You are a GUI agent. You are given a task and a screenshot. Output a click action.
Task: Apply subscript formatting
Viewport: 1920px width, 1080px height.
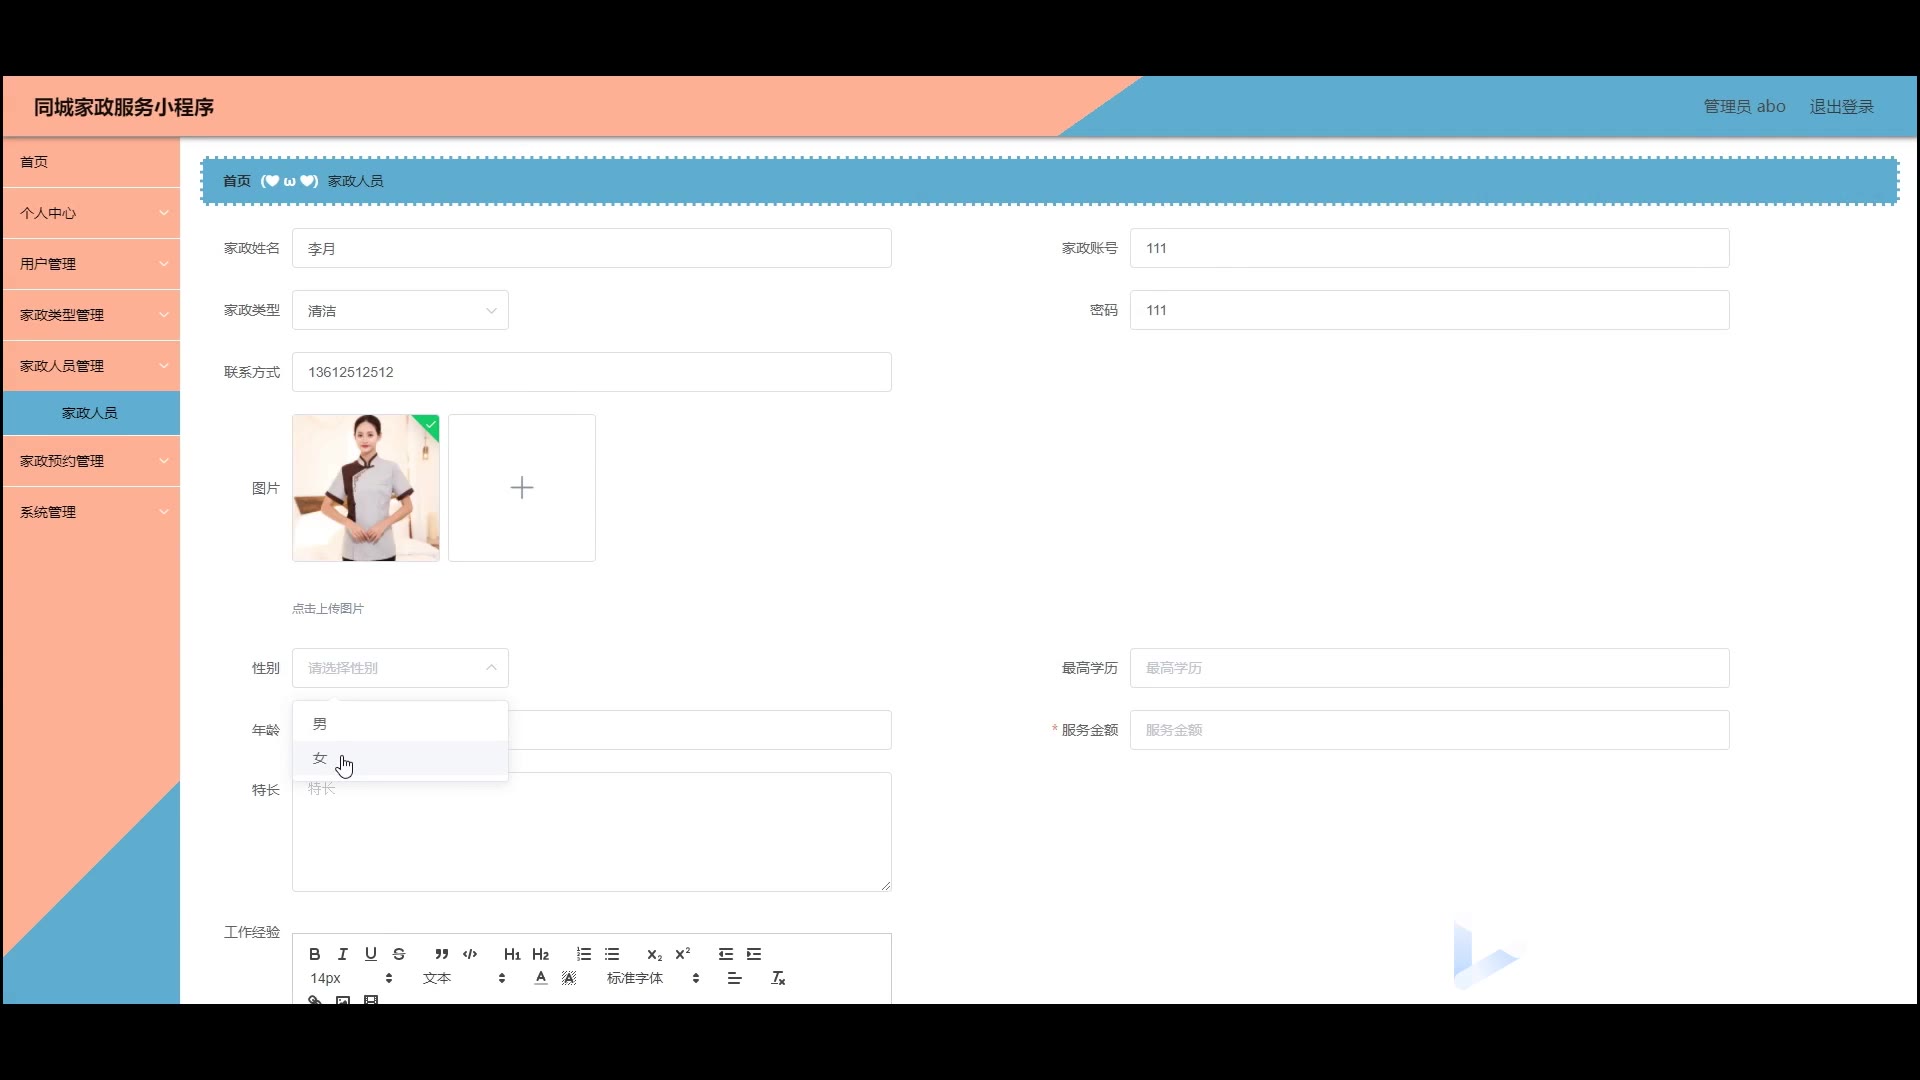654,954
